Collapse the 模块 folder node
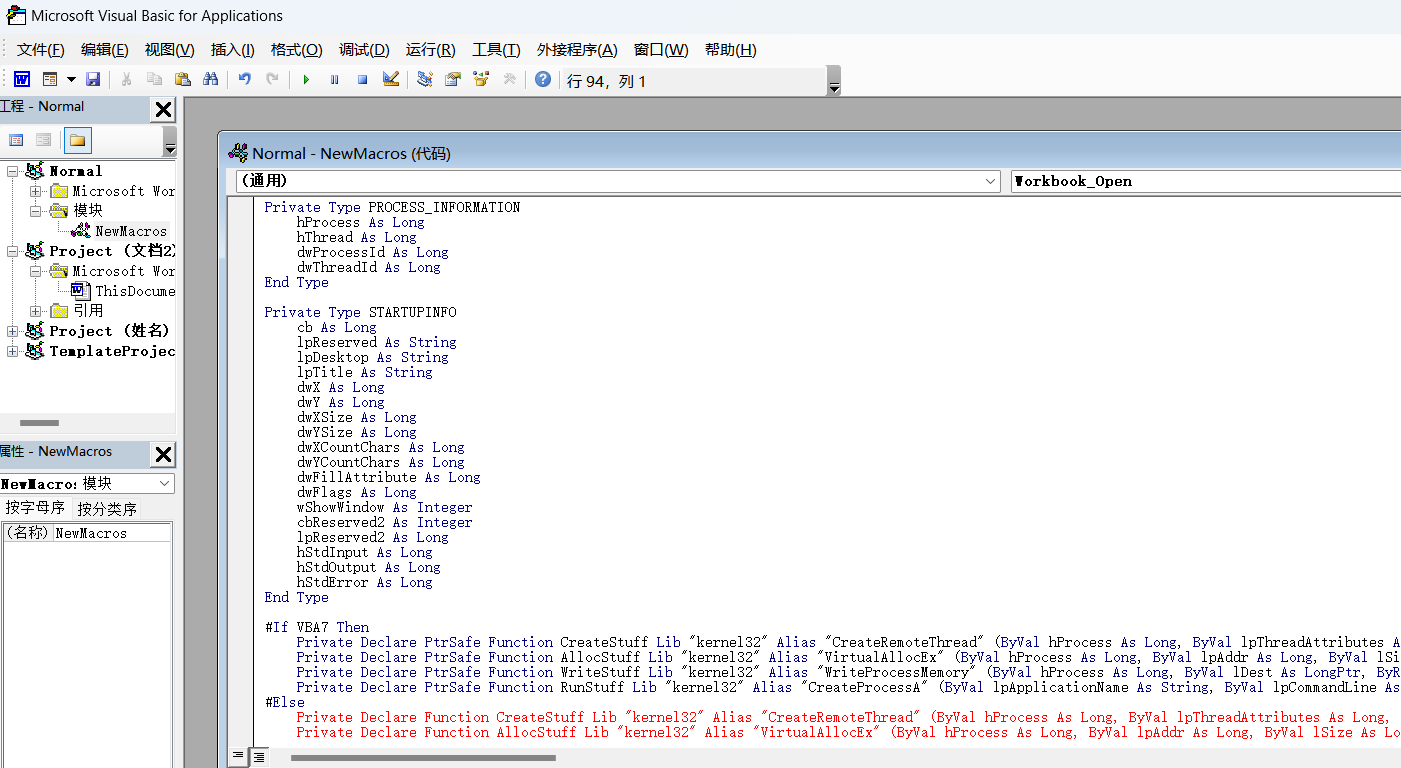1401x768 pixels. (35, 211)
